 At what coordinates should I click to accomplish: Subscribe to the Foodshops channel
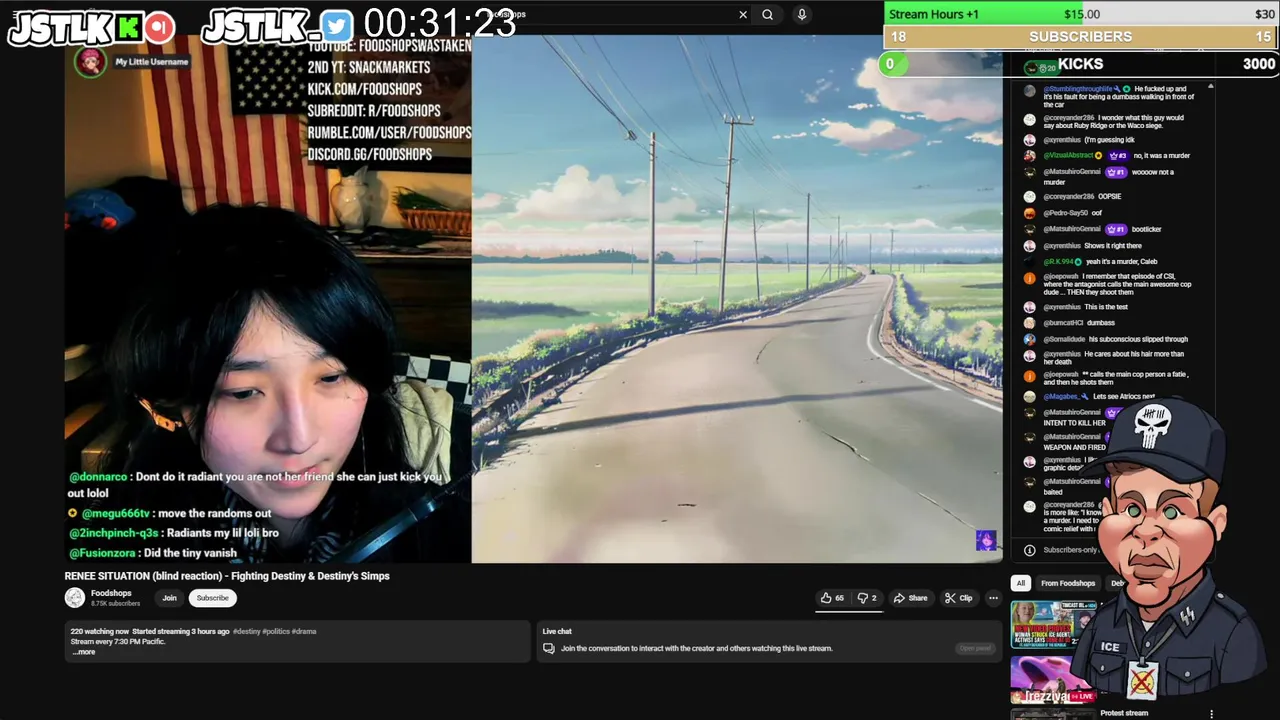click(212, 598)
